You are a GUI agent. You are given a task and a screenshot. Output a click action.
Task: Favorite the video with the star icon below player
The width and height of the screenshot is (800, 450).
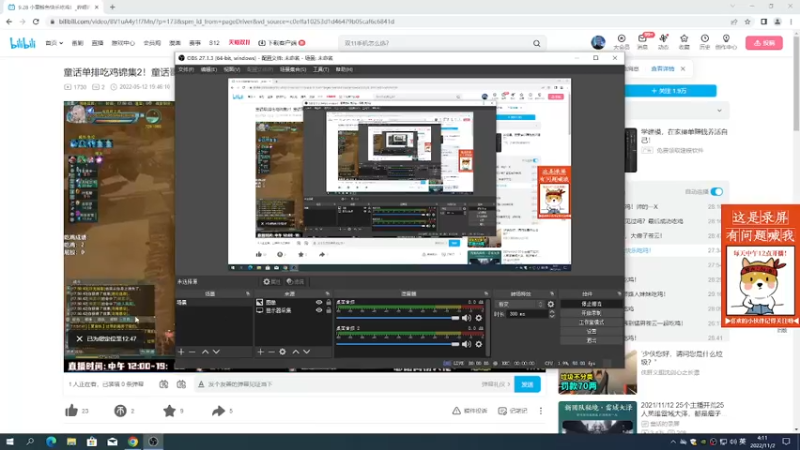(169, 411)
